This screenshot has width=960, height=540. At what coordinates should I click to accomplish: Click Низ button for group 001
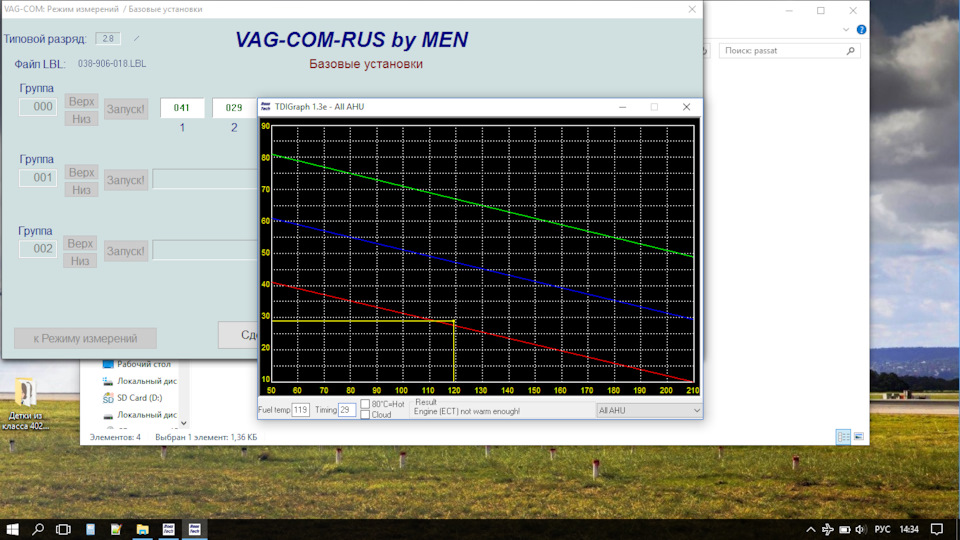pyautogui.click(x=81, y=190)
